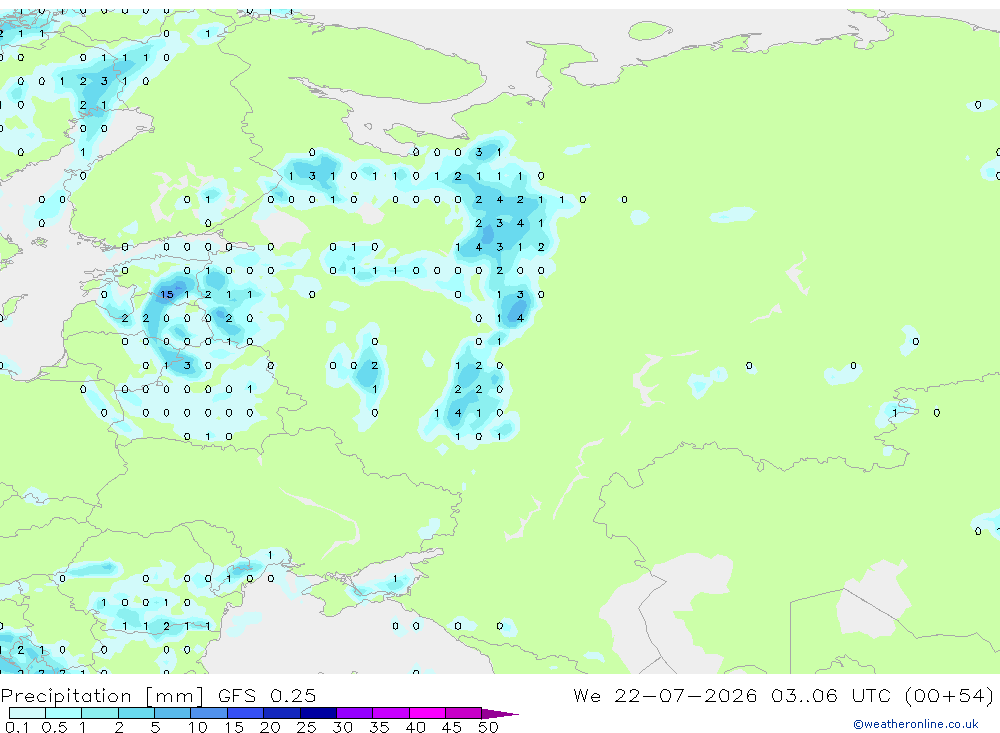Click the legend label '0.1'

coord(17,727)
